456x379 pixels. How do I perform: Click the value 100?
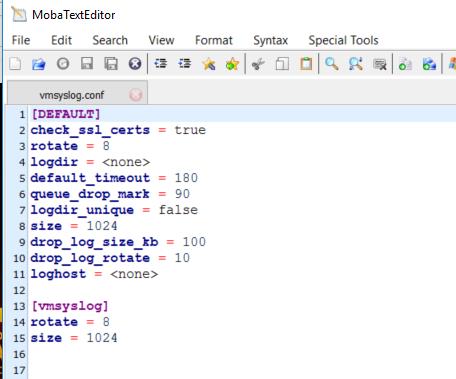[x=194, y=242]
